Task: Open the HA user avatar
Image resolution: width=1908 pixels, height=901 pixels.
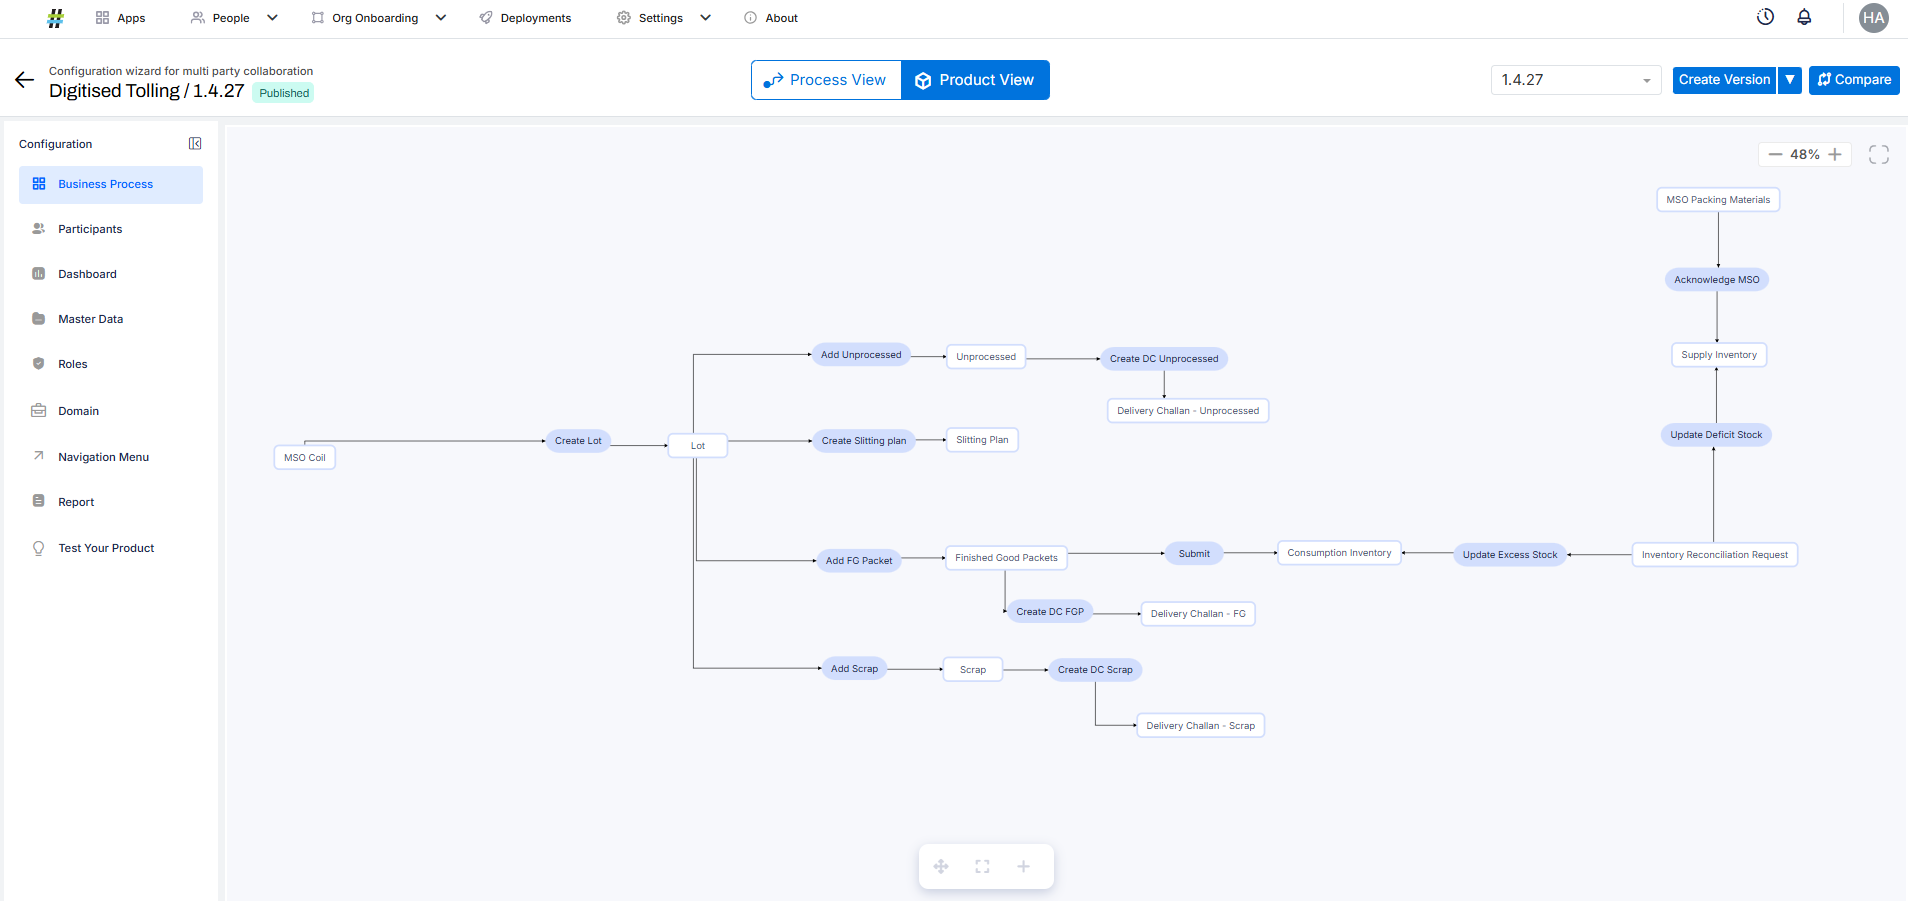Action: (1873, 18)
